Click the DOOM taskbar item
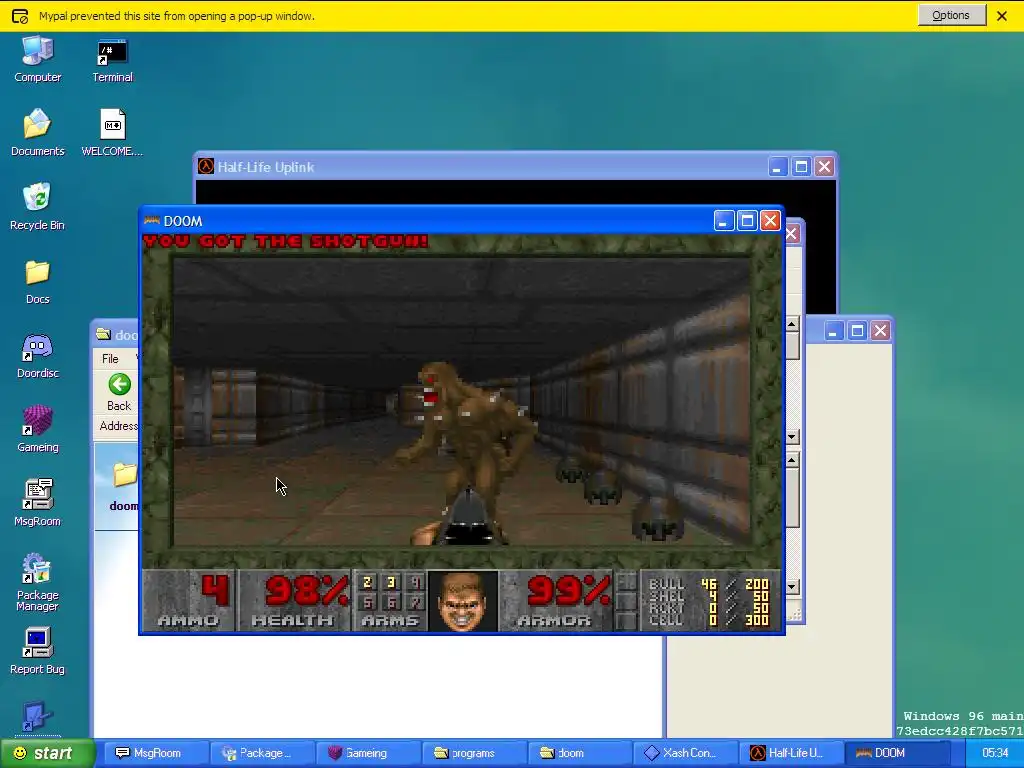Viewport: 1024px width, 768px height. [x=899, y=753]
